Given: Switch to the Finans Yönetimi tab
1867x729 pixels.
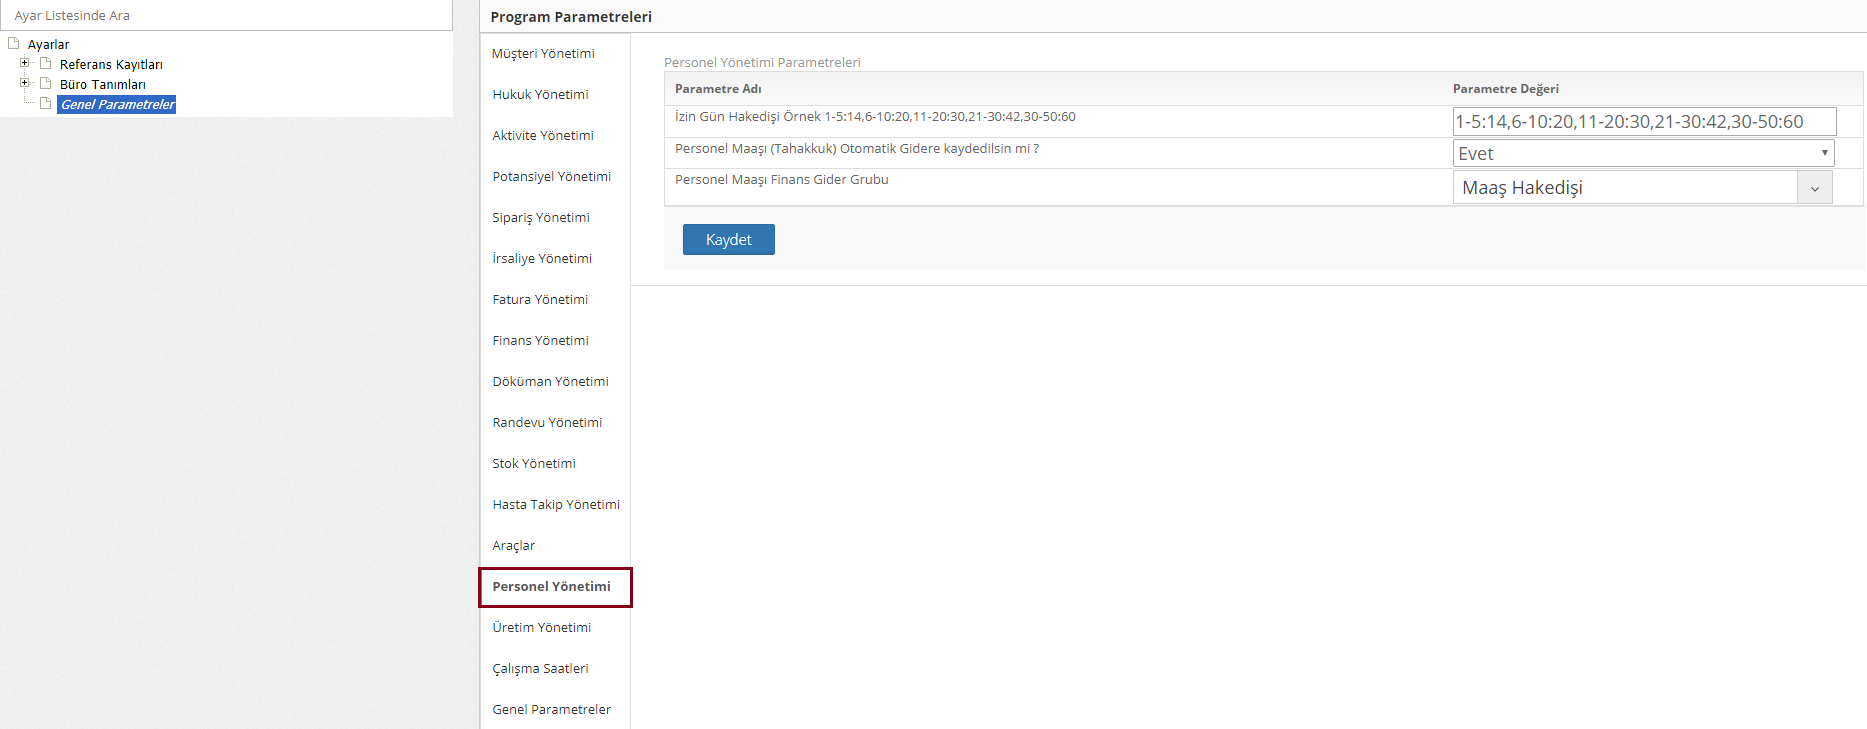Looking at the screenshot, I should (540, 341).
